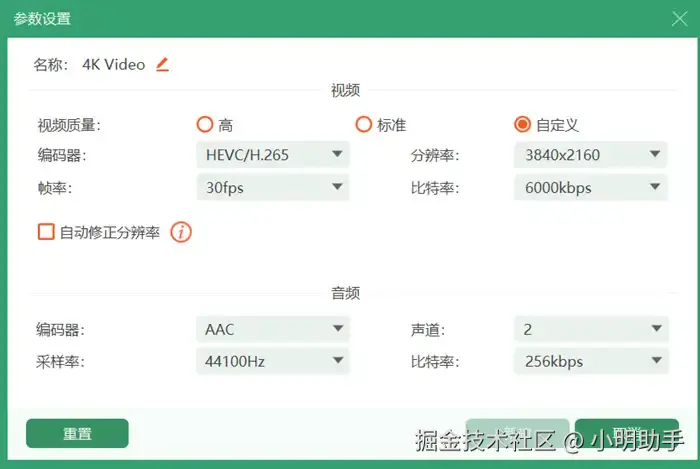Click the 视频 section heading
The height and width of the screenshot is (469, 700).
346,90
